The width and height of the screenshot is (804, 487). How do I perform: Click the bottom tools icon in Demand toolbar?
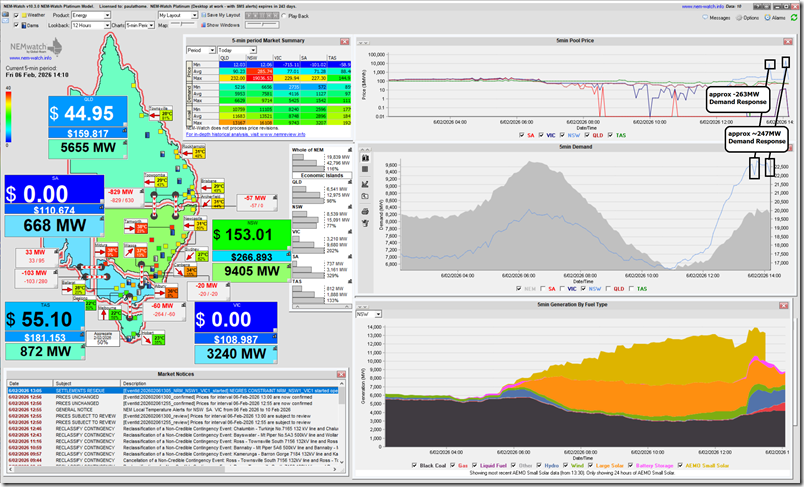[x=365, y=224]
